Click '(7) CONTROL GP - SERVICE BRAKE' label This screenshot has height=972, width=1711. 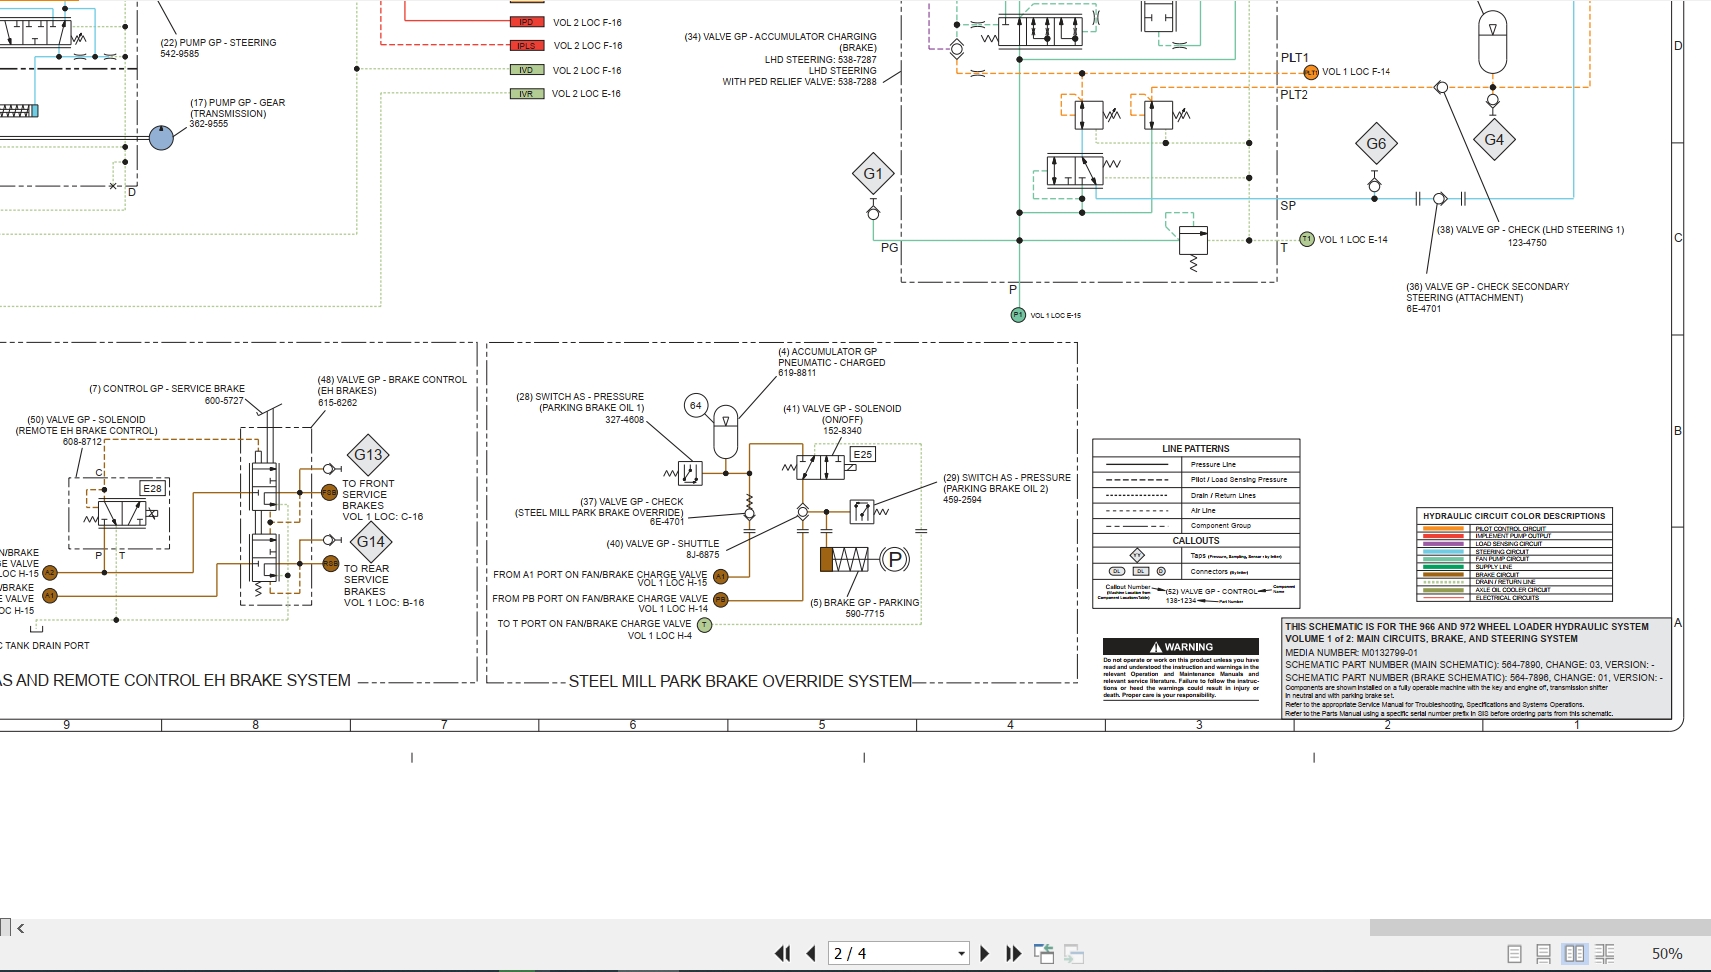pyautogui.click(x=167, y=389)
